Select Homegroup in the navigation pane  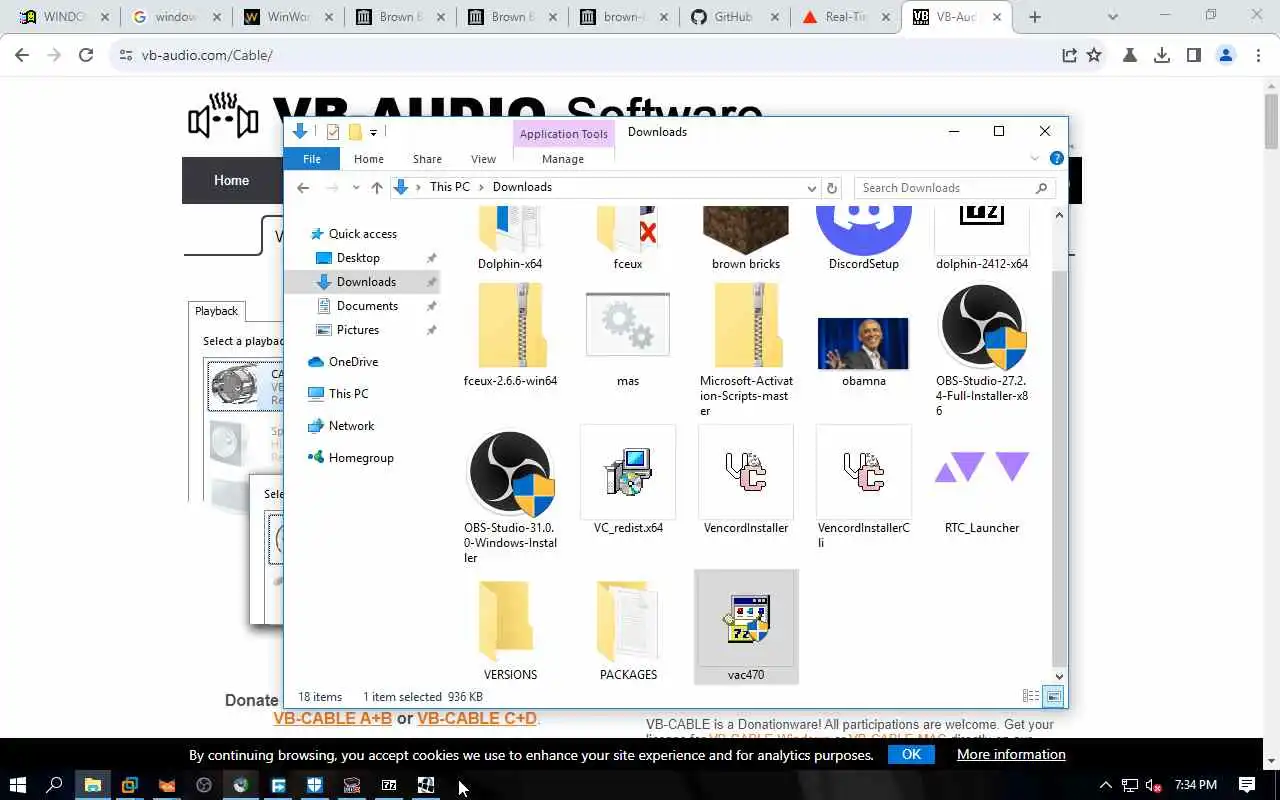(x=361, y=458)
